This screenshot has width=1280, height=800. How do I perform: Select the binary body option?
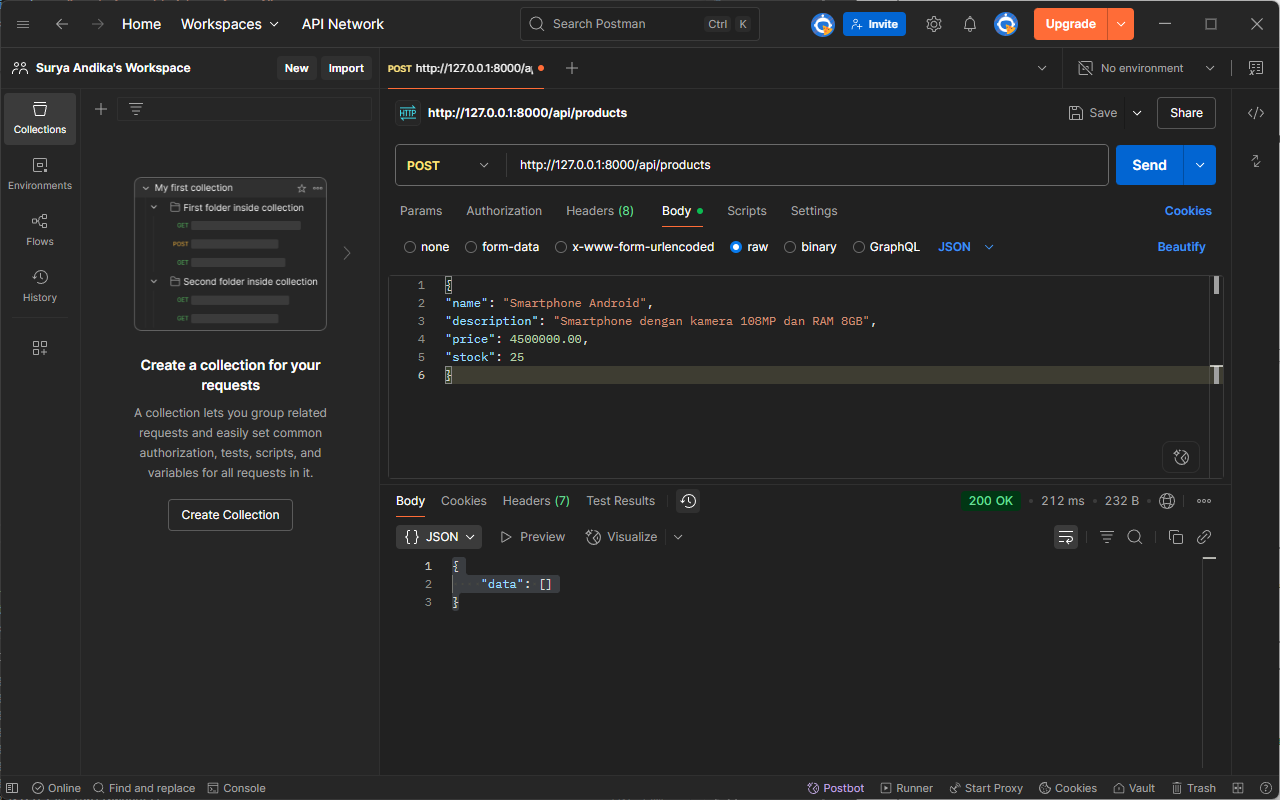coord(810,247)
